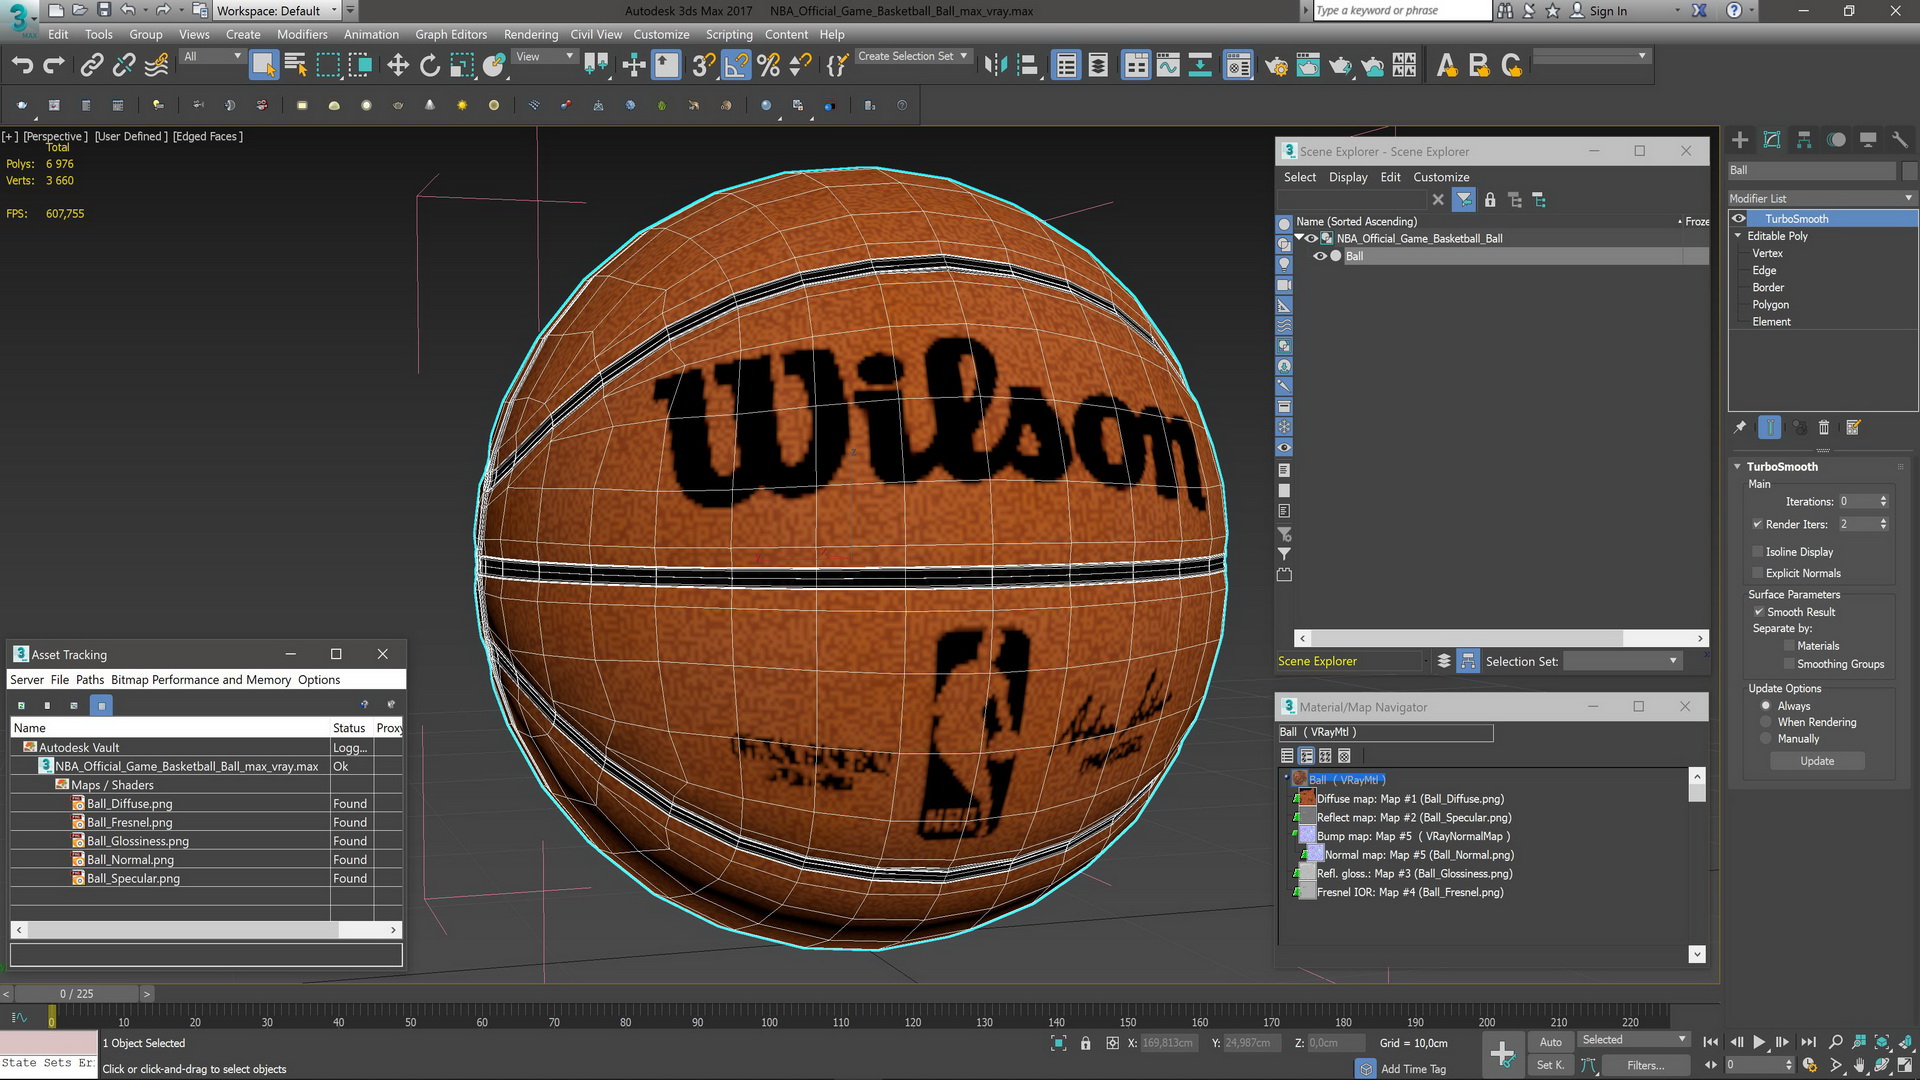Click the Add Time Tag label

click(x=1413, y=1069)
